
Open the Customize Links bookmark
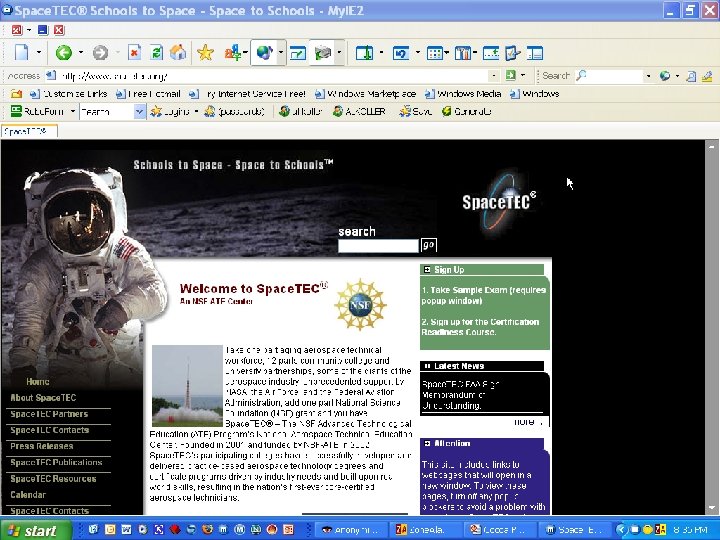(68, 94)
